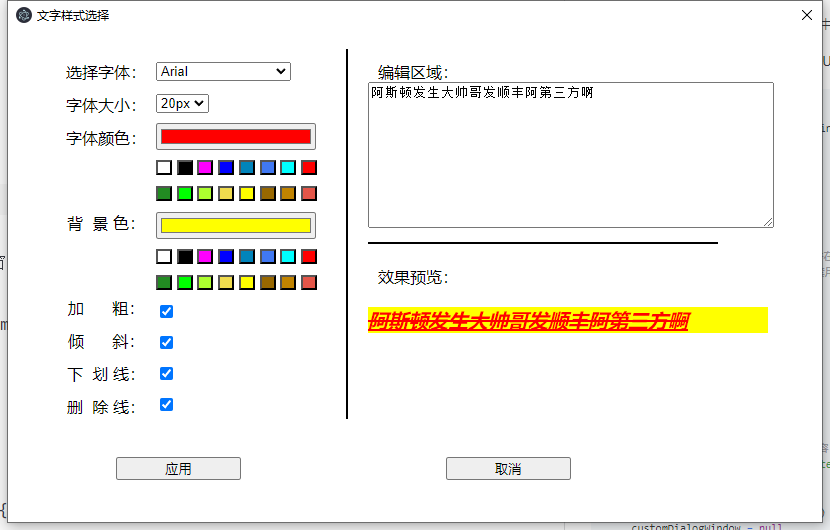Pick the white swatch under font color

(x=164, y=168)
